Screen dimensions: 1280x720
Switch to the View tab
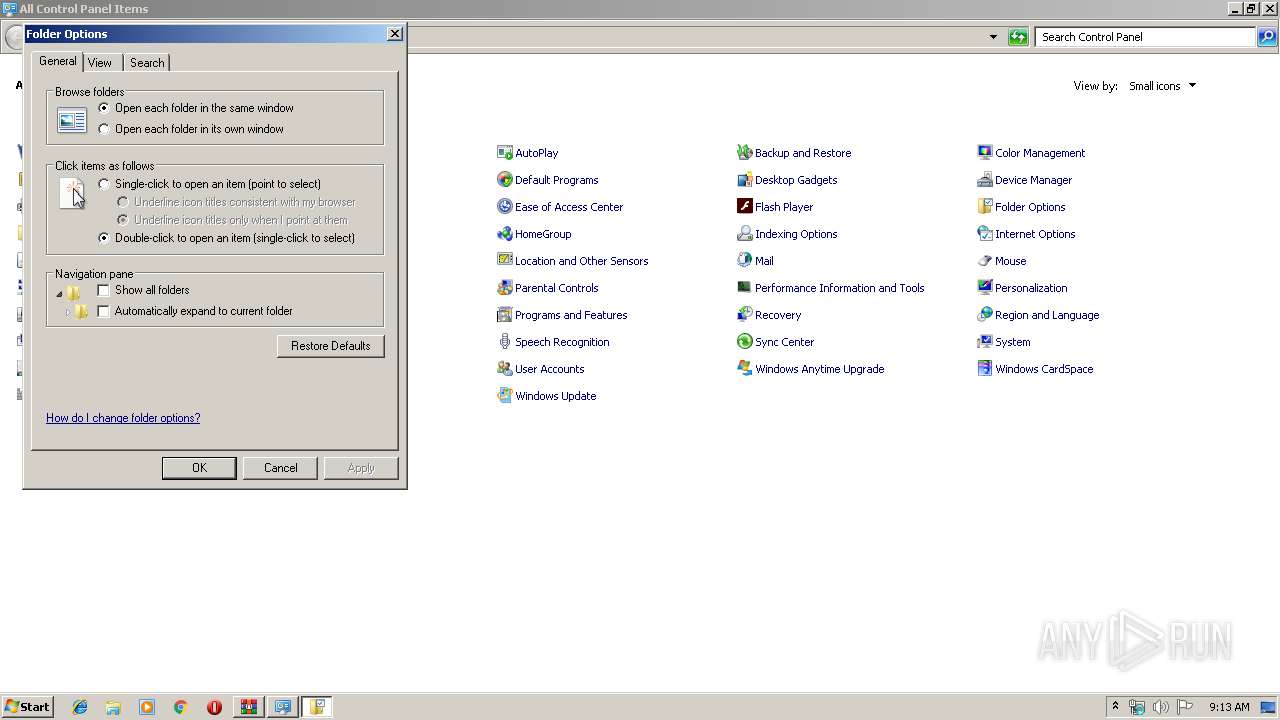100,63
